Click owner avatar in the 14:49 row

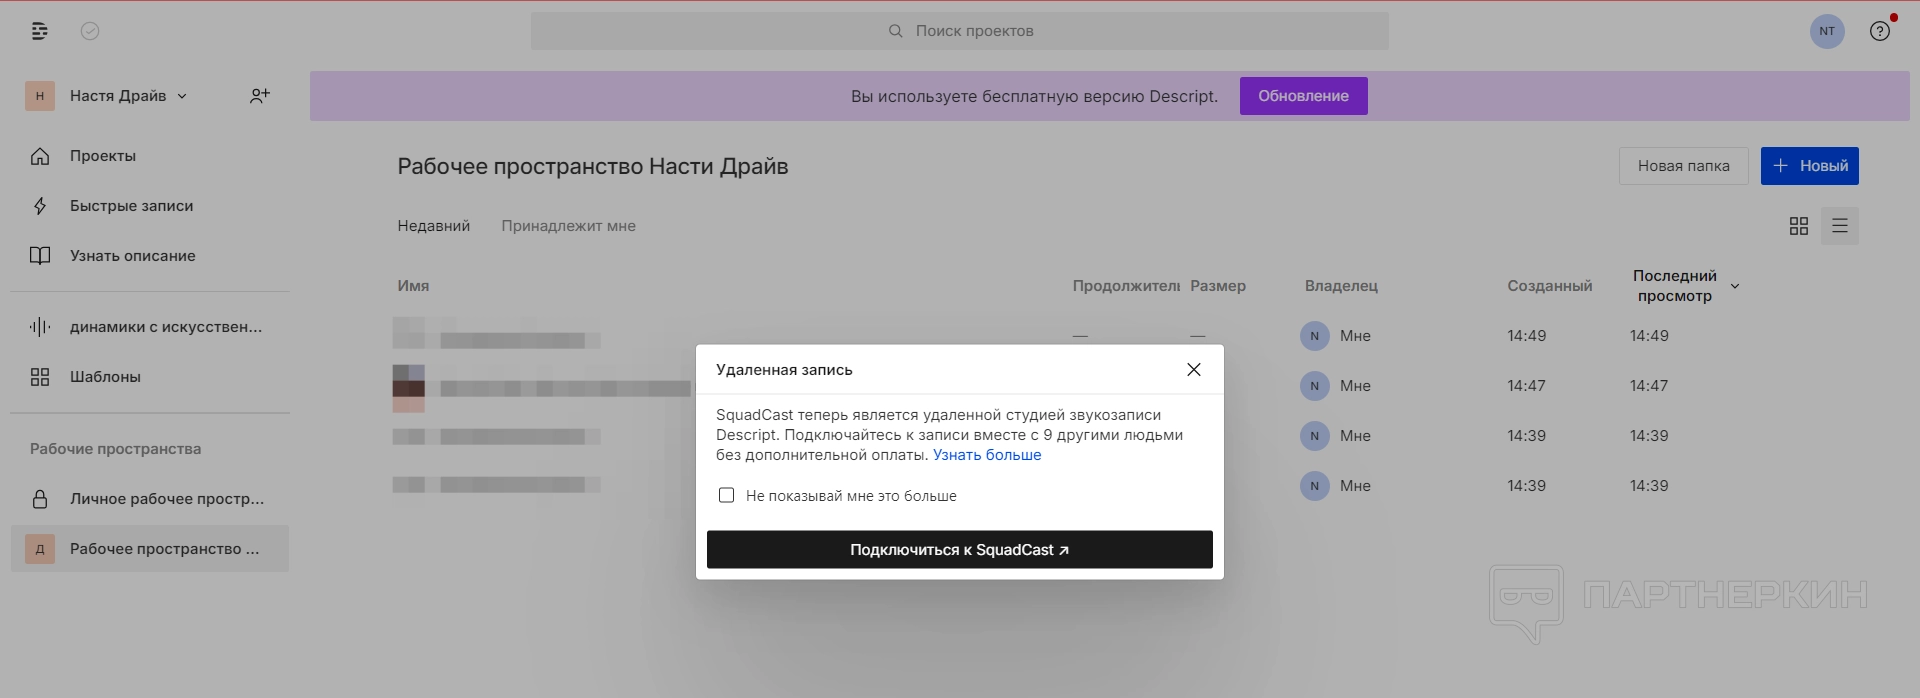tap(1315, 336)
